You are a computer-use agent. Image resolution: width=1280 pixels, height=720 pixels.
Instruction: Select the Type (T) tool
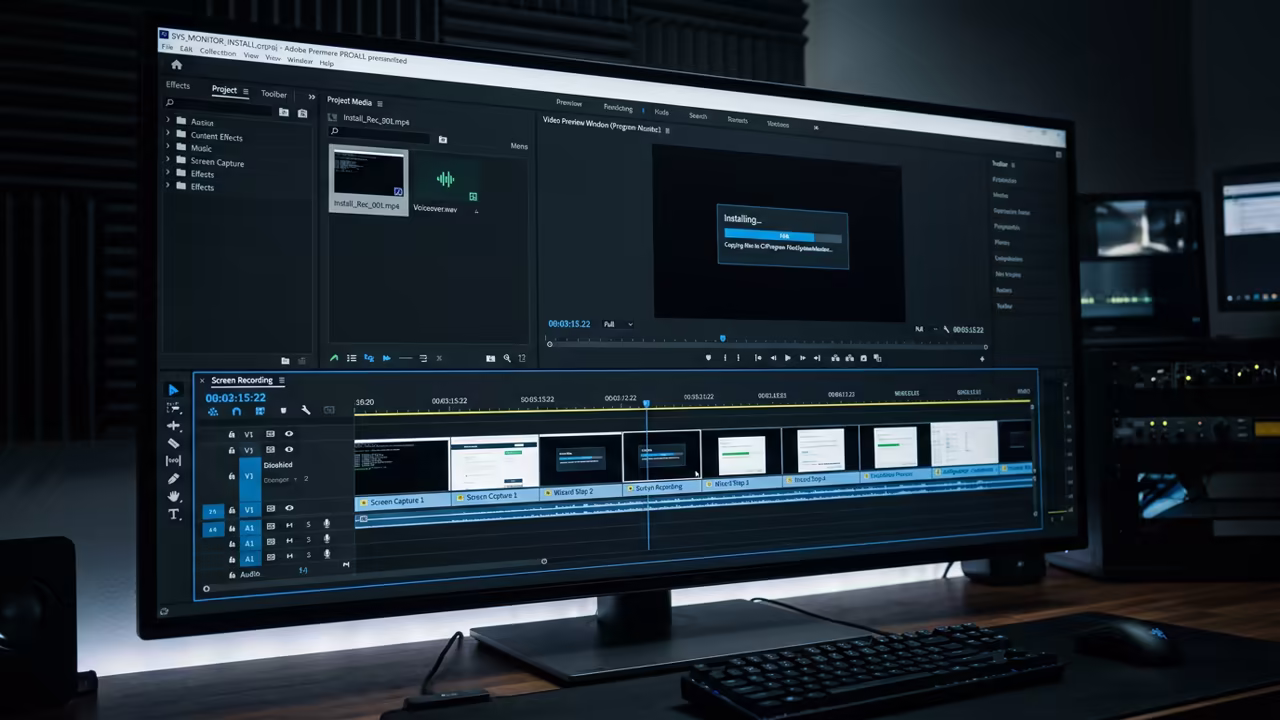[x=173, y=514]
